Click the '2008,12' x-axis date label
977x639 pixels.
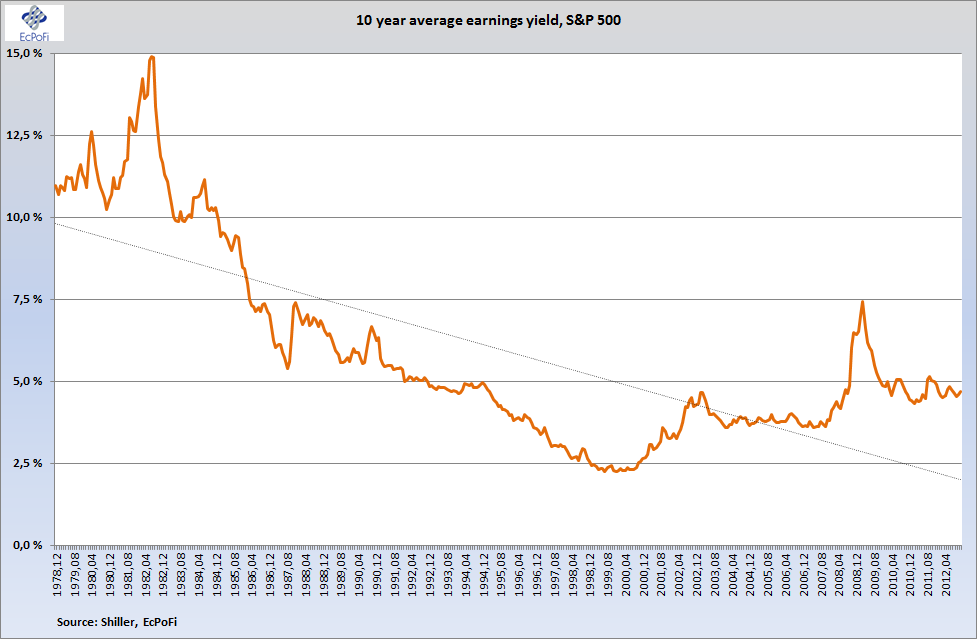pos(857,574)
